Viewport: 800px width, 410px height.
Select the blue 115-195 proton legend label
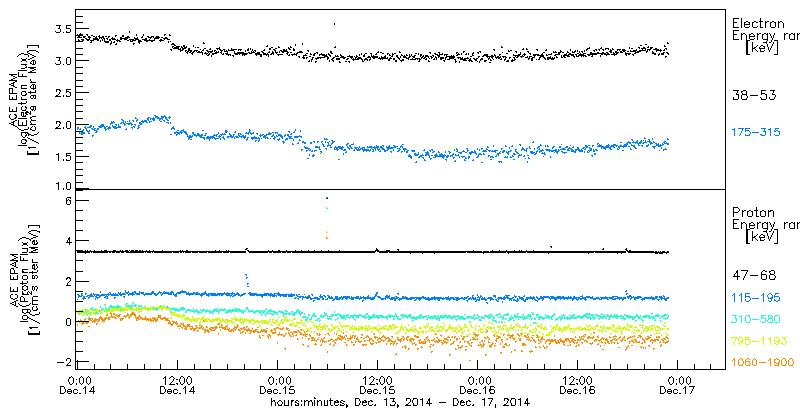(757, 297)
